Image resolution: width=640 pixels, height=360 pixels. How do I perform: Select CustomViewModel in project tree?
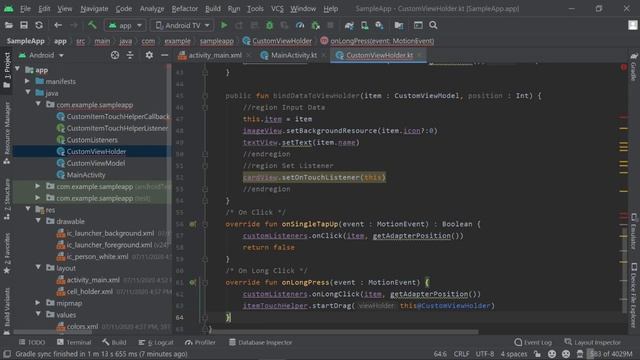tap(96, 163)
